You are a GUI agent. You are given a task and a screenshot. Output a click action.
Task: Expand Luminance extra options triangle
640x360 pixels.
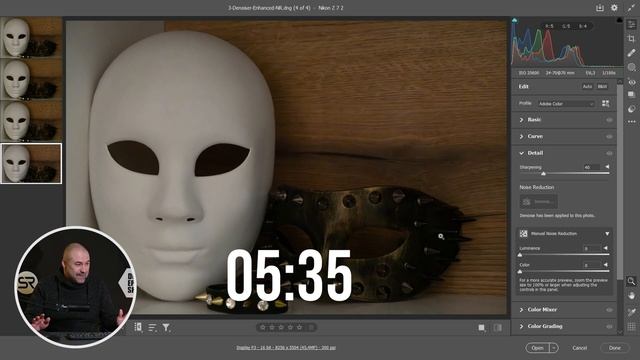[606, 248]
